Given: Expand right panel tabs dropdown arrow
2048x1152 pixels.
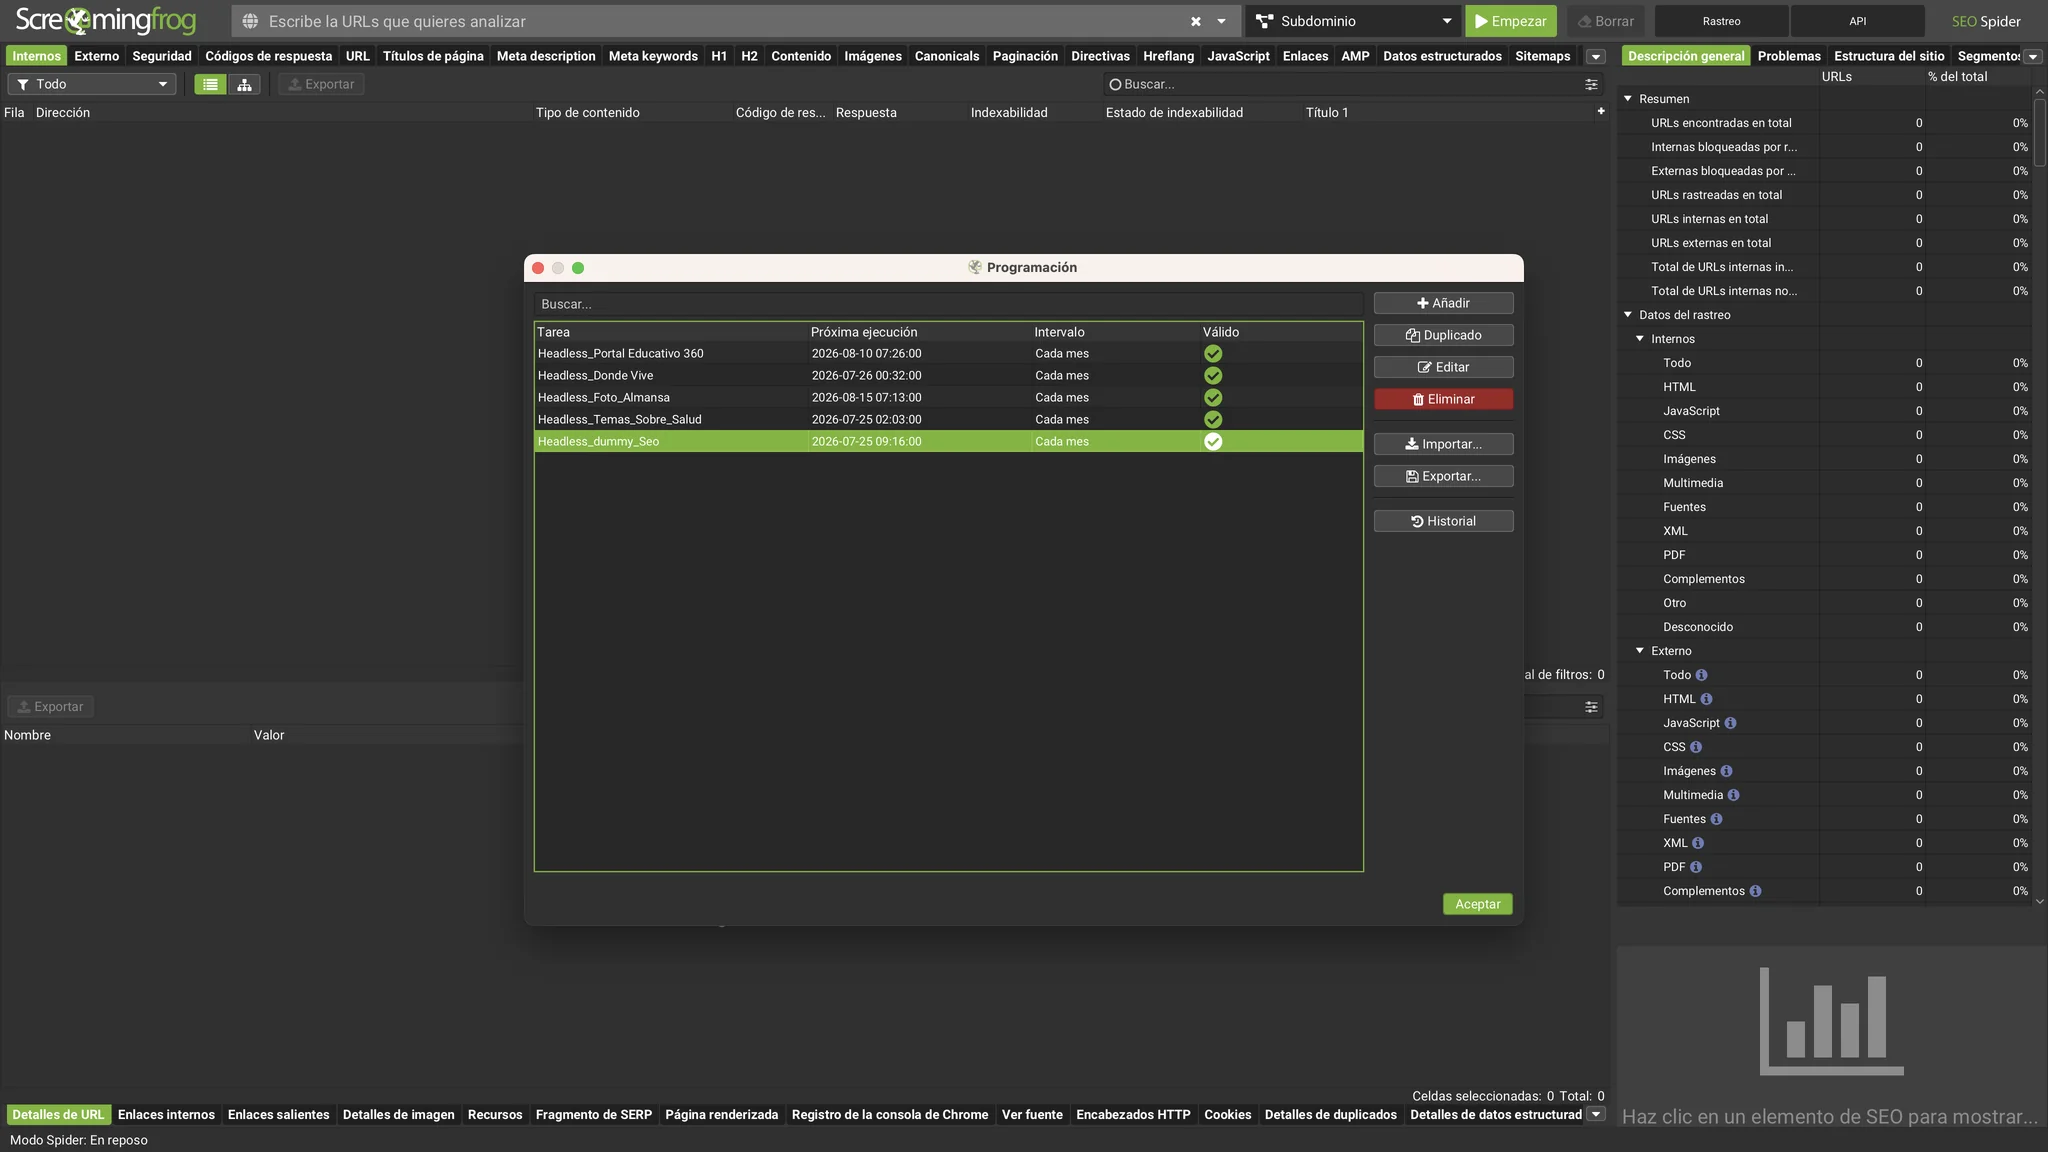Looking at the screenshot, I should click(x=2033, y=57).
